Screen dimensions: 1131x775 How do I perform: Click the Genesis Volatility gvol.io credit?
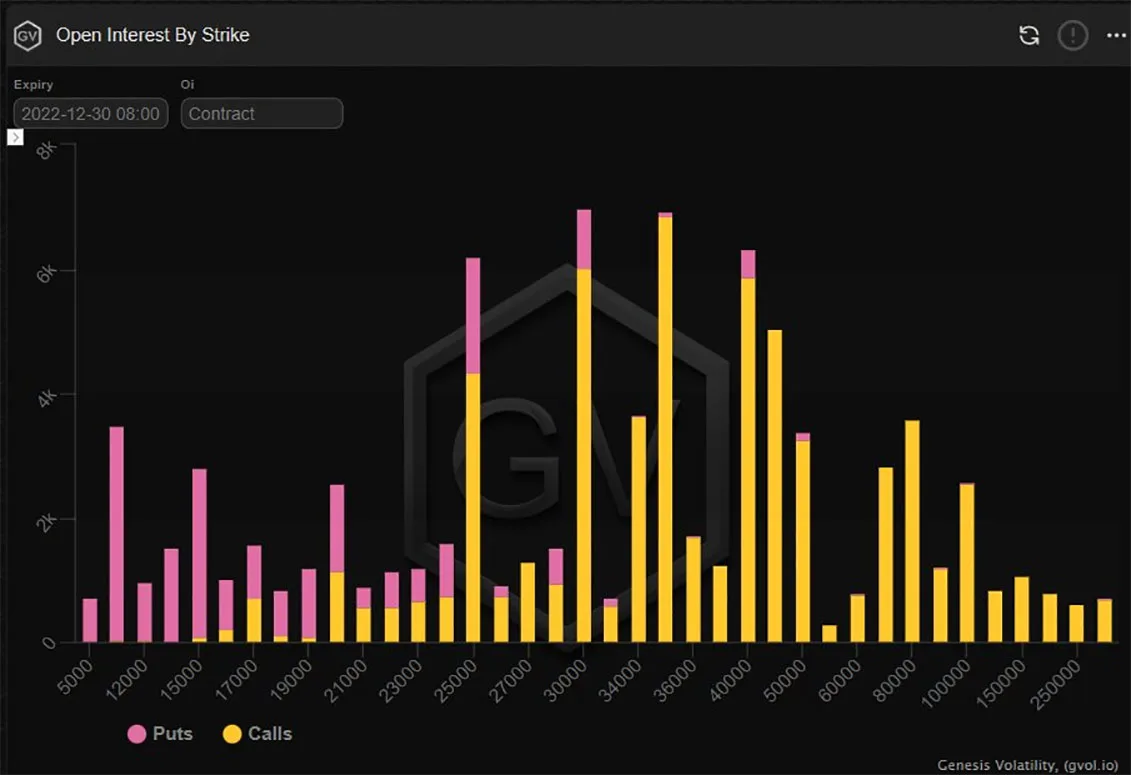[1027, 765]
